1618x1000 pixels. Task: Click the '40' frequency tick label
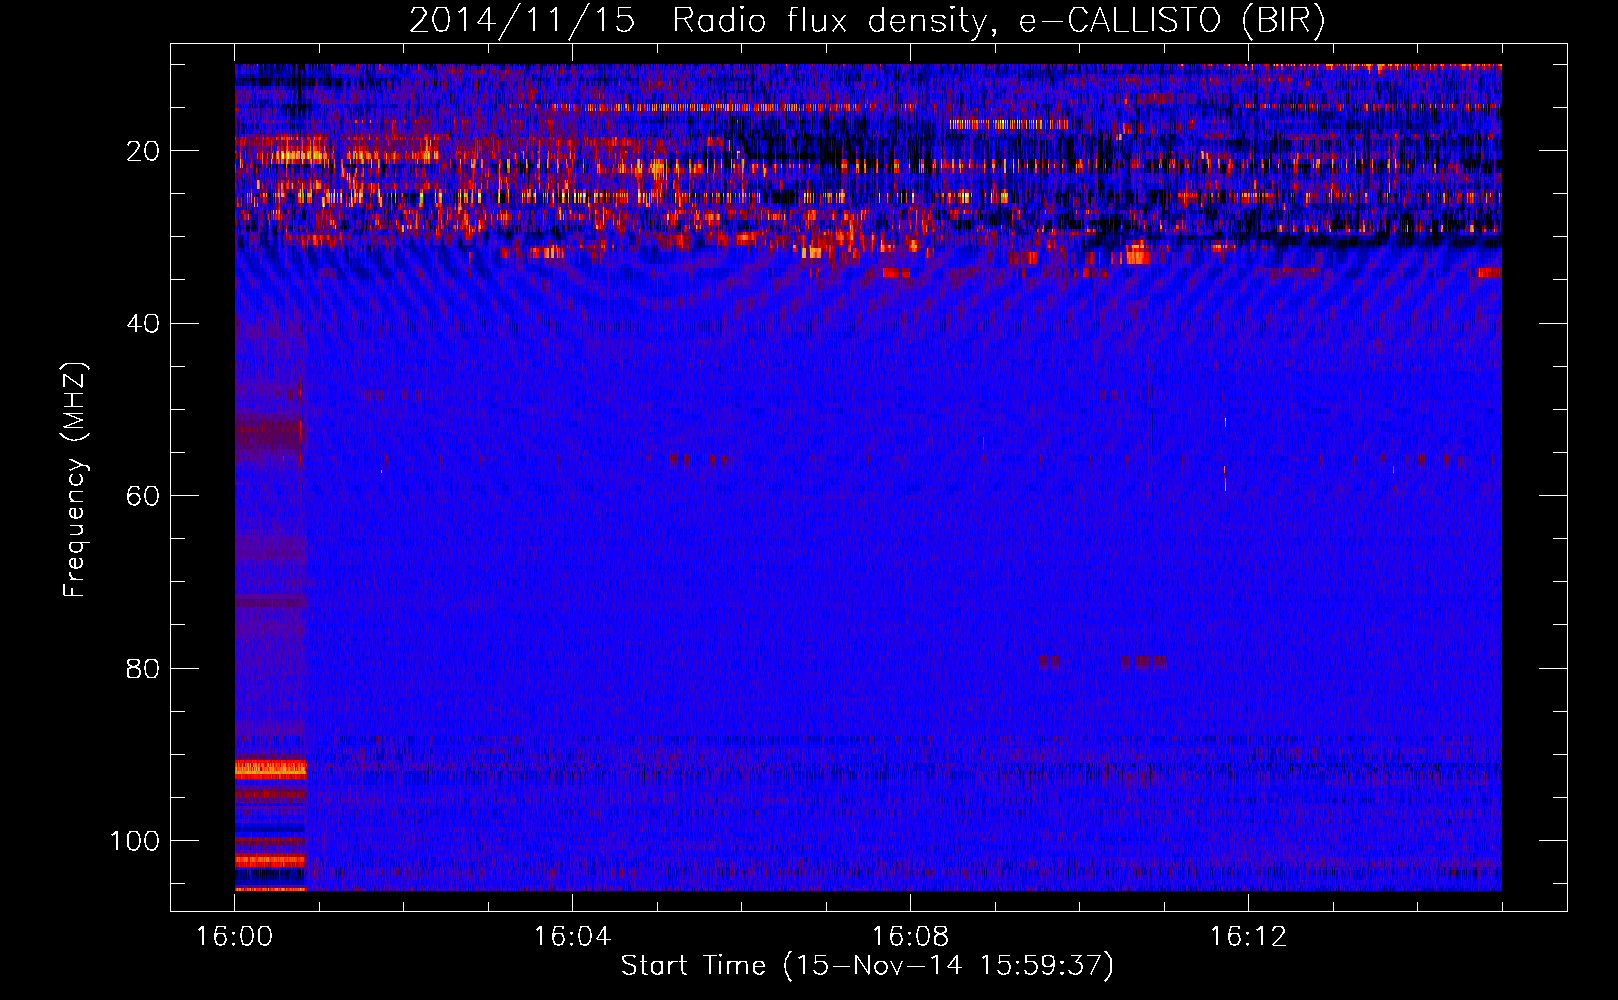click(143, 323)
